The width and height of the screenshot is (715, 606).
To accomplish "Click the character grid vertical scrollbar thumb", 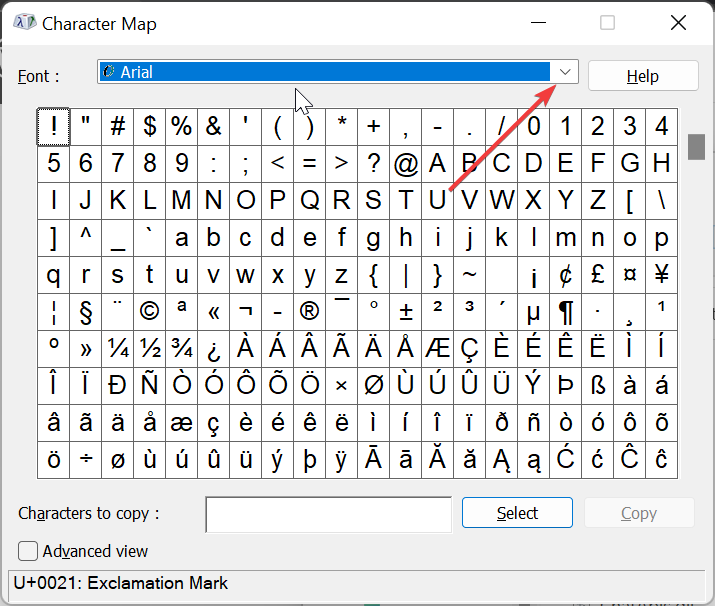I will [696, 147].
